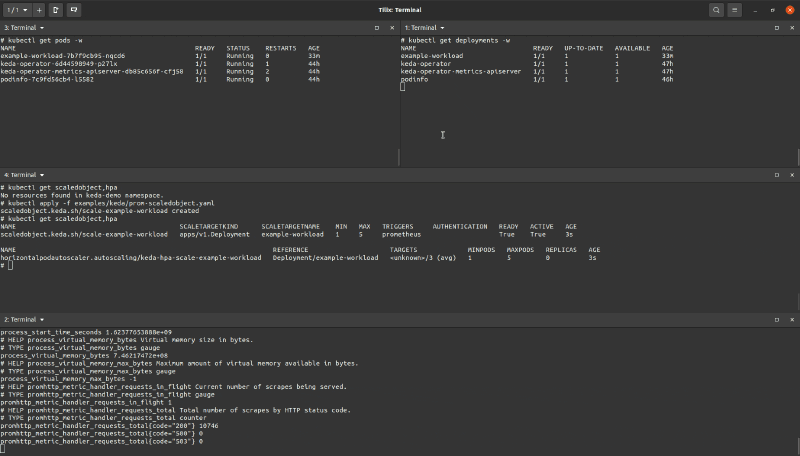Viewport: 800px width, 456px height.
Task: Click 'scaledobject.keda.sh/scale-example-workload created' line
Action: [100, 211]
